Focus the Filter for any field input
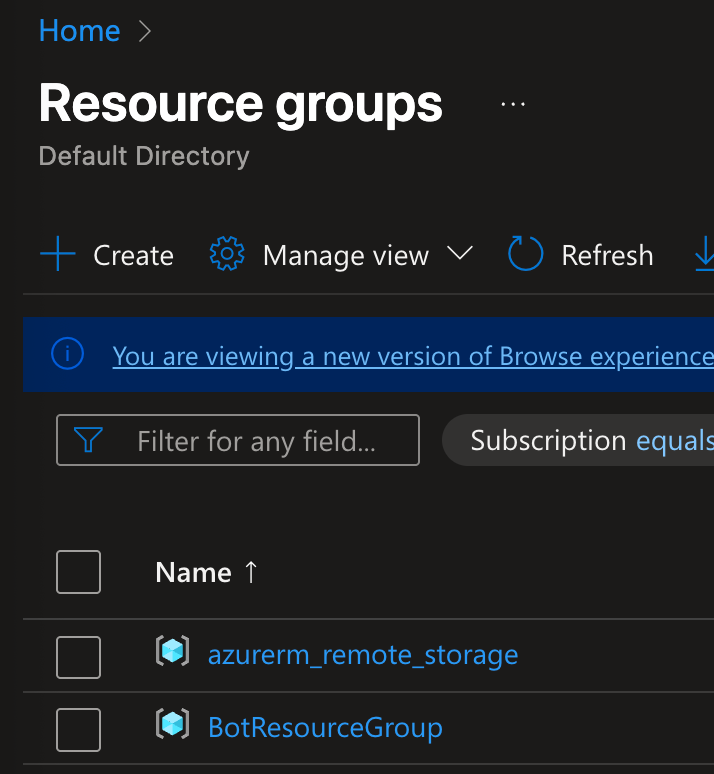This screenshot has height=774, width=714. point(256,441)
